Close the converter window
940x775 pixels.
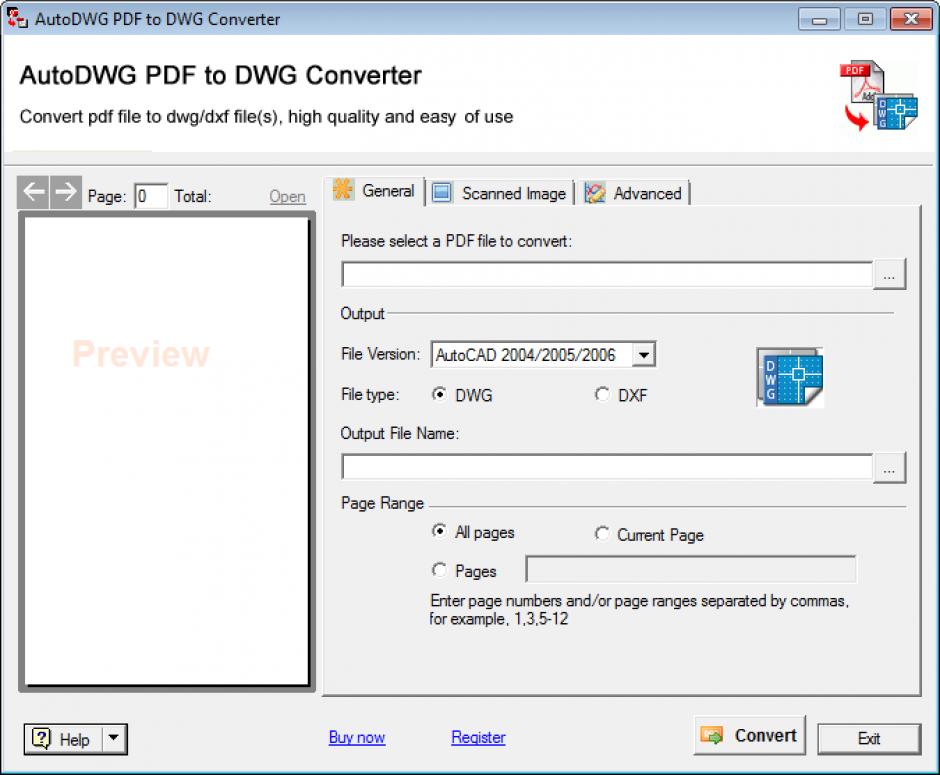coord(911,20)
